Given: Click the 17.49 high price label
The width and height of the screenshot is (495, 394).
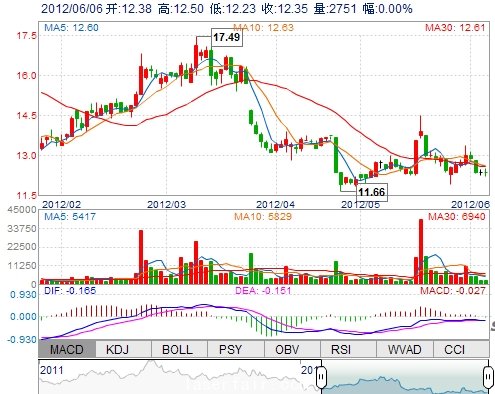Looking at the screenshot, I should [x=227, y=37].
